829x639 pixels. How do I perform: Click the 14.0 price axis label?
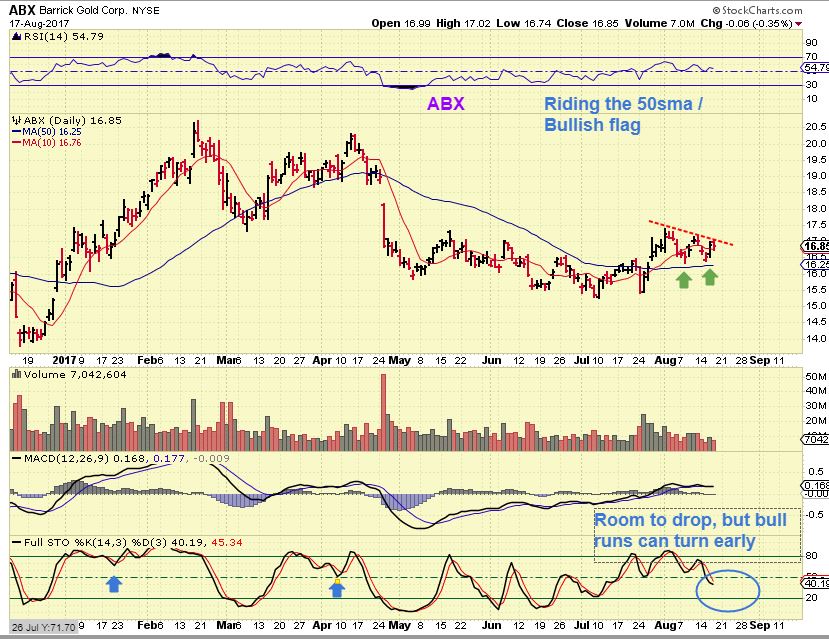(816, 339)
